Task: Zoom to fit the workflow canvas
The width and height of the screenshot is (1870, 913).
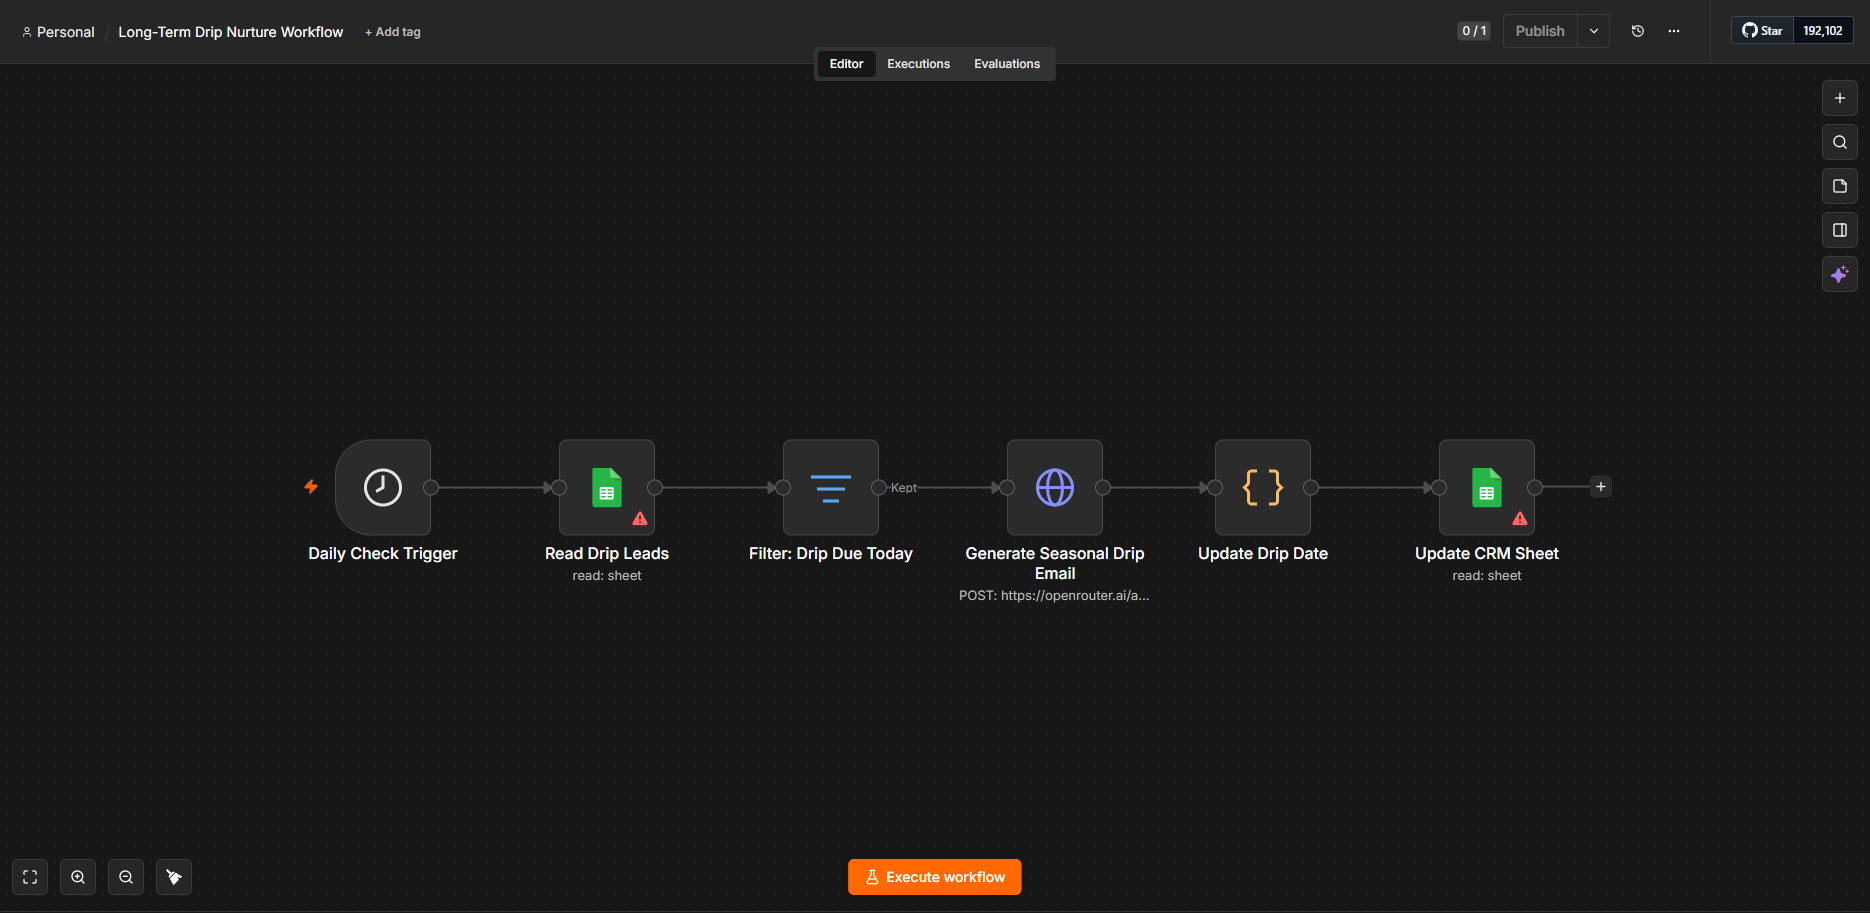Action: click(30, 877)
